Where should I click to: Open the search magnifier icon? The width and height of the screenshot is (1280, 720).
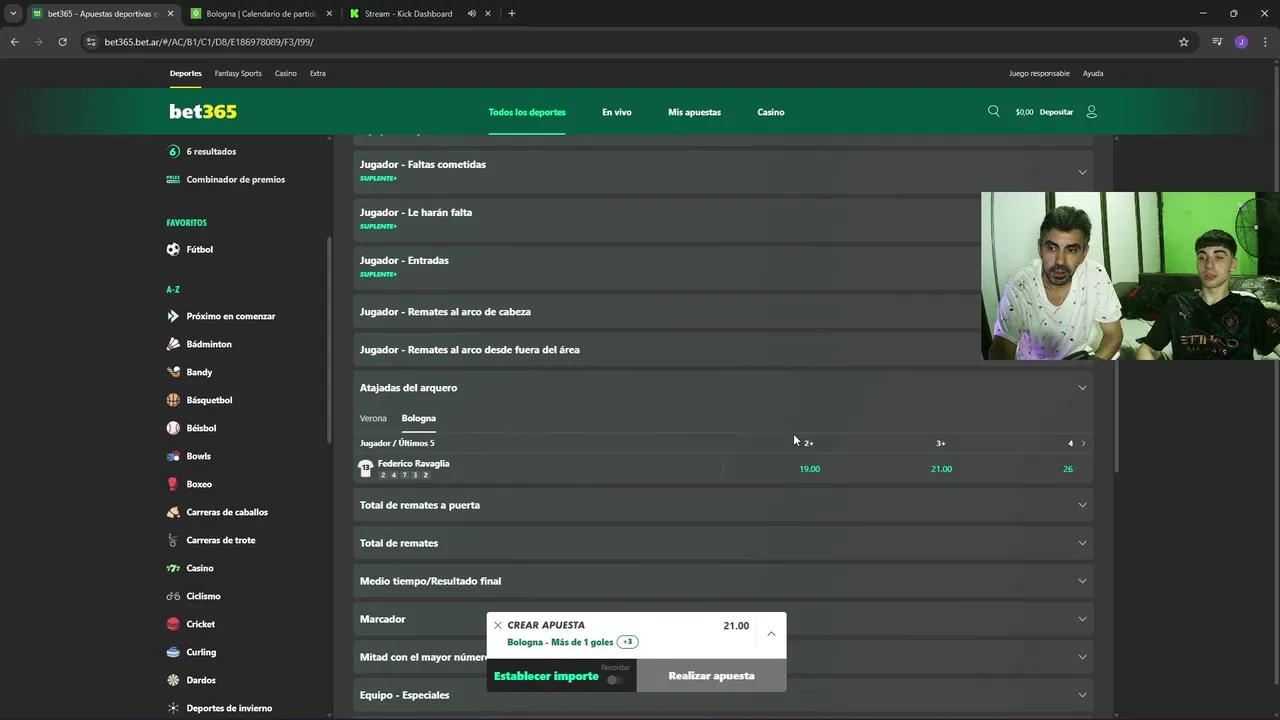(993, 111)
